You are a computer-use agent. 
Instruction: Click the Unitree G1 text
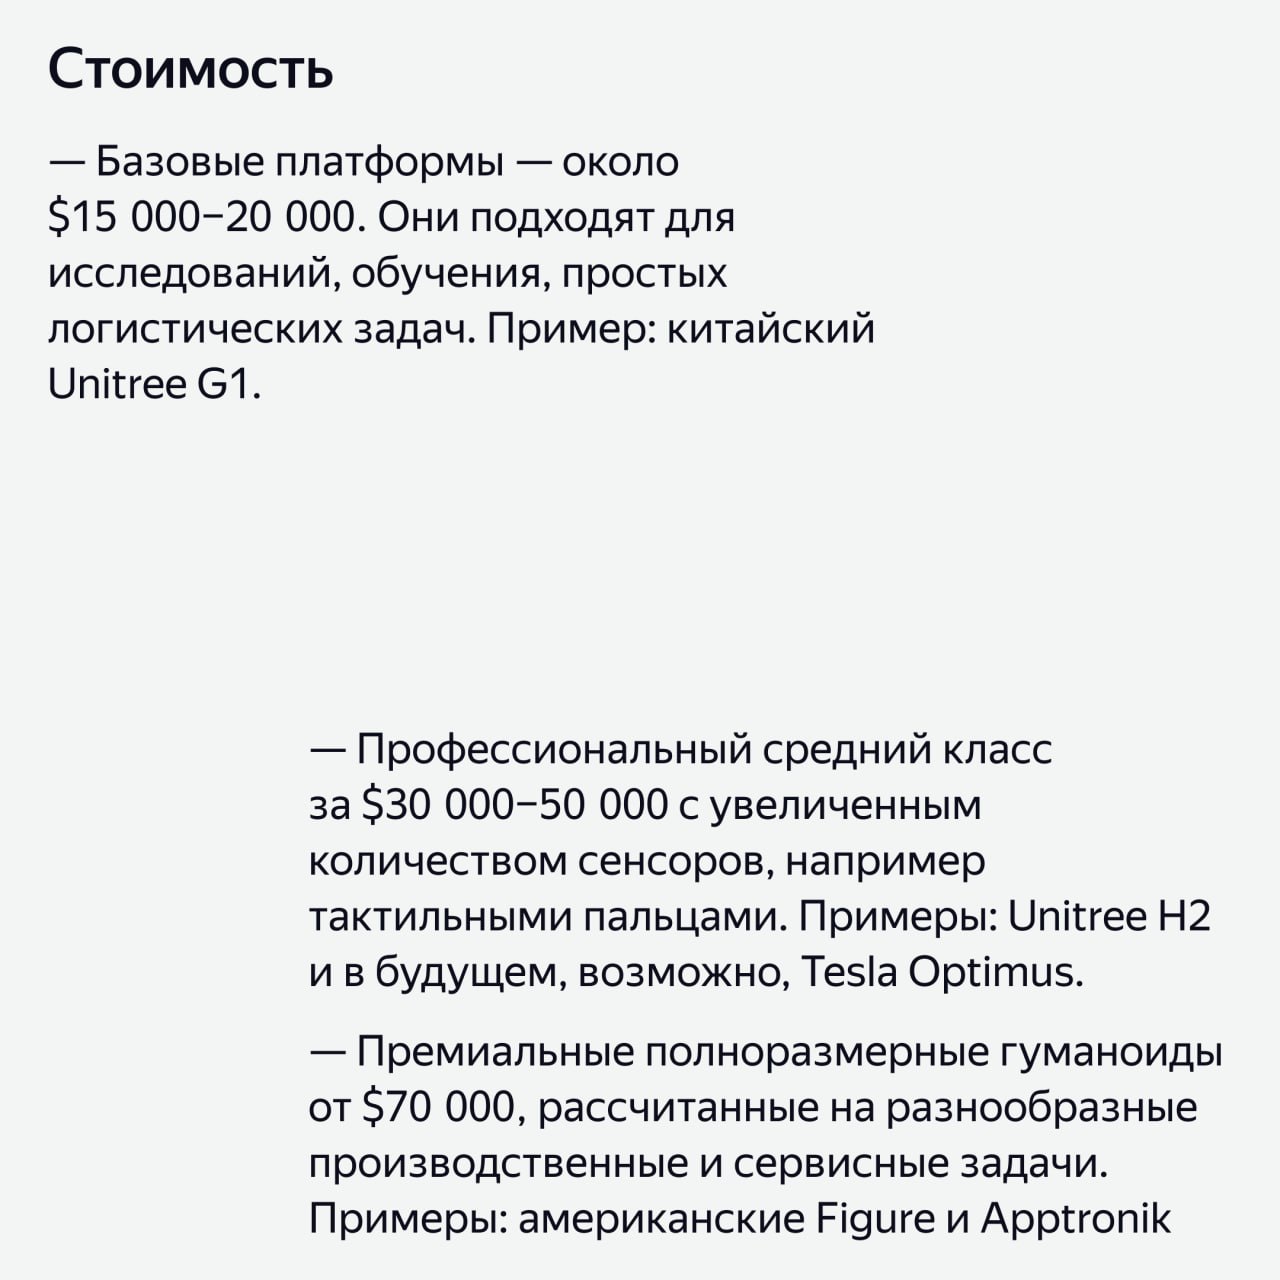pos(155,385)
